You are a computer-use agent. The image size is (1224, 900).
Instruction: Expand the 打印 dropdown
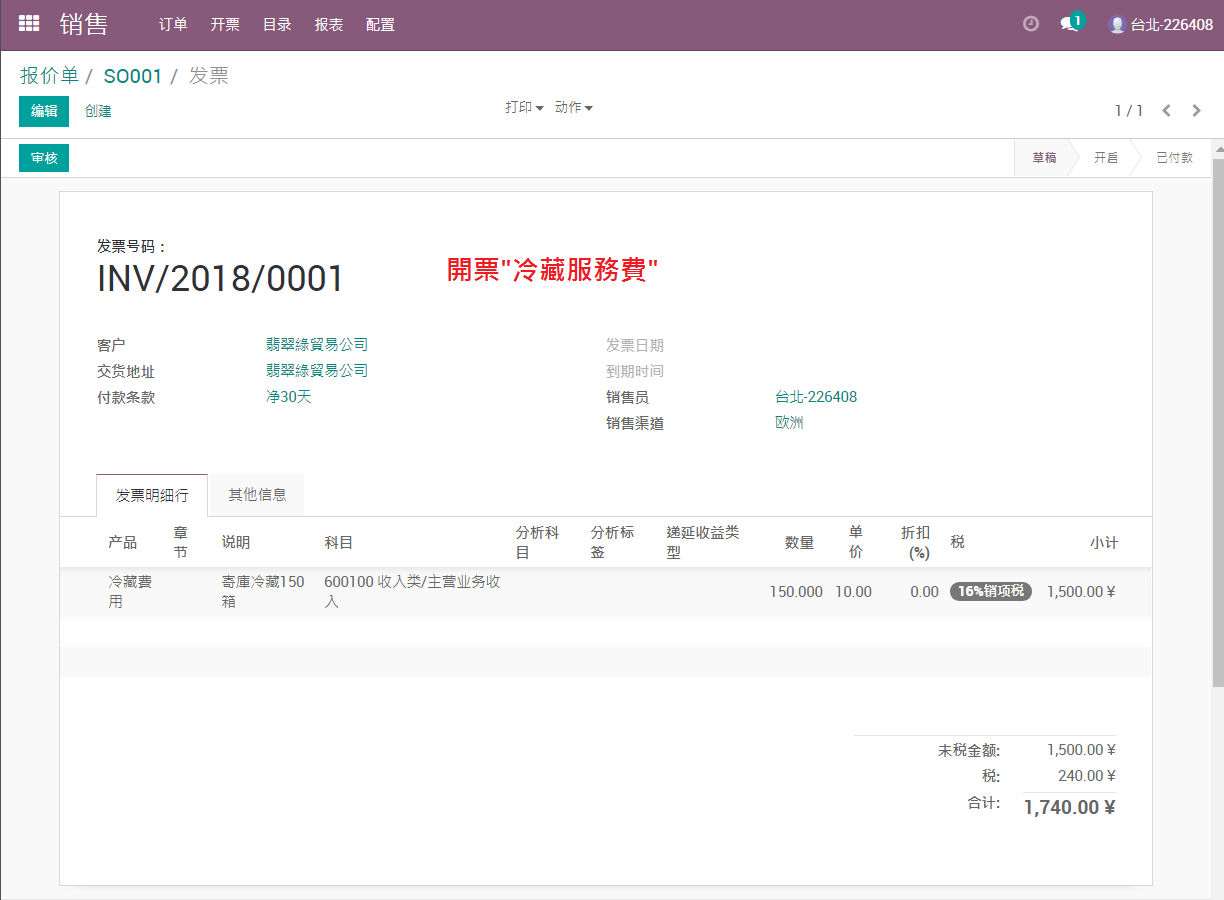point(524,107)
